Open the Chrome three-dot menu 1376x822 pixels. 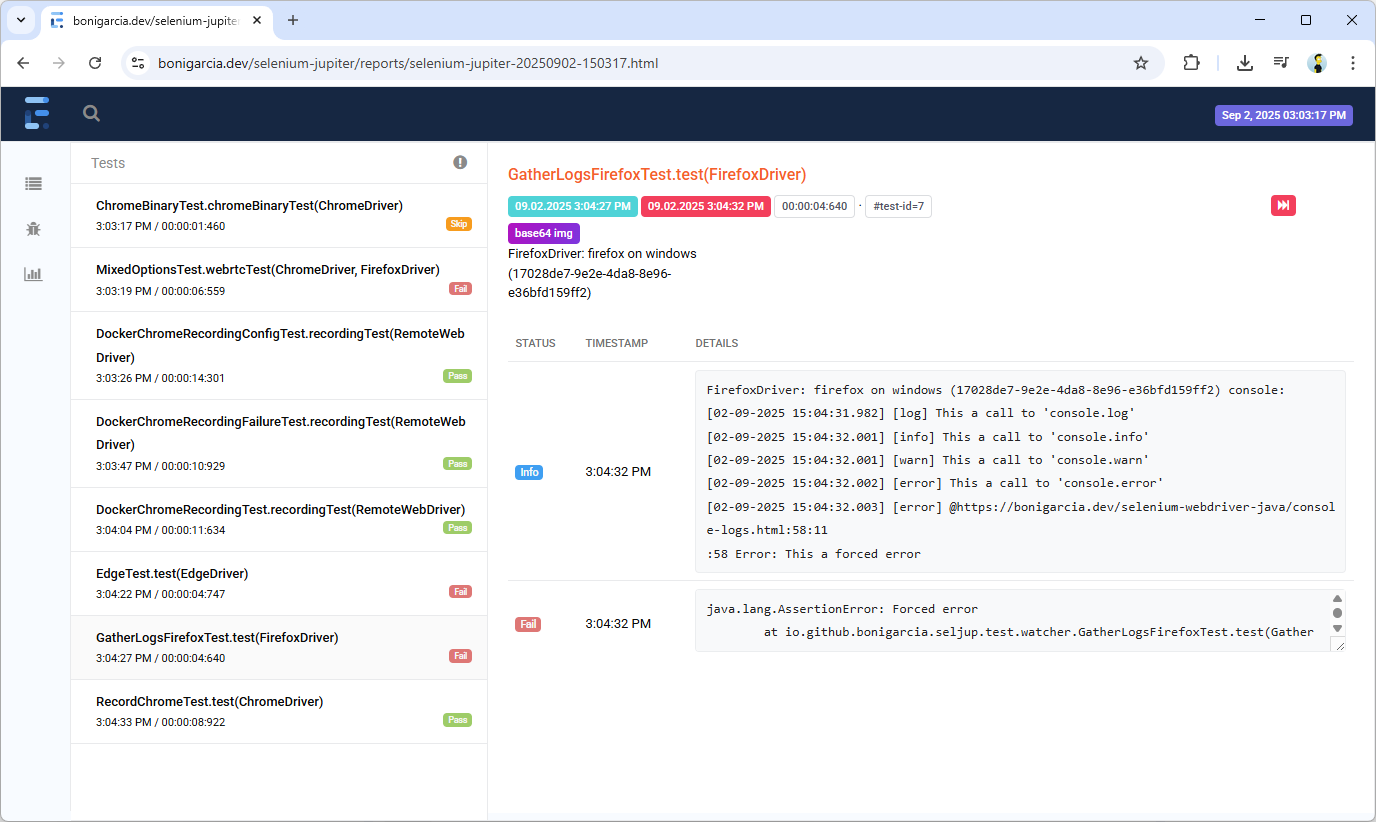coord(1353,63)
